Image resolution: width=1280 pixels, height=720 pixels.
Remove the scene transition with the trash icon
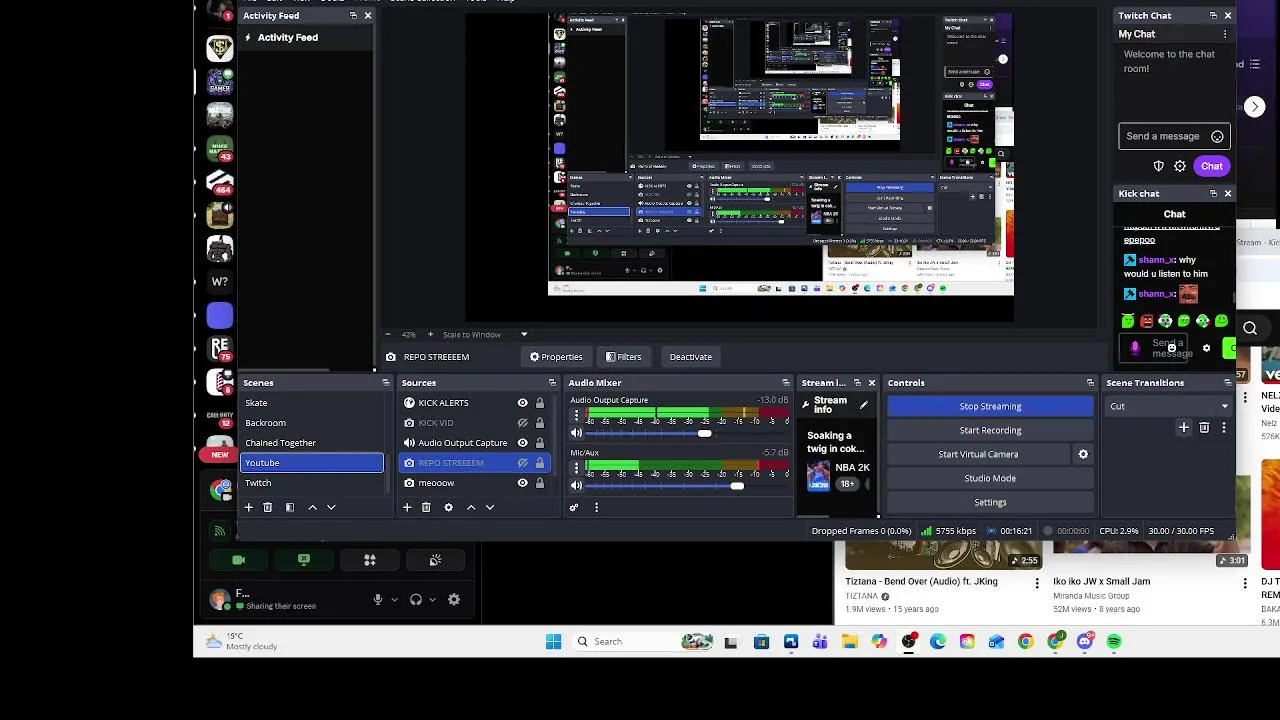(x=1204, y=427)
